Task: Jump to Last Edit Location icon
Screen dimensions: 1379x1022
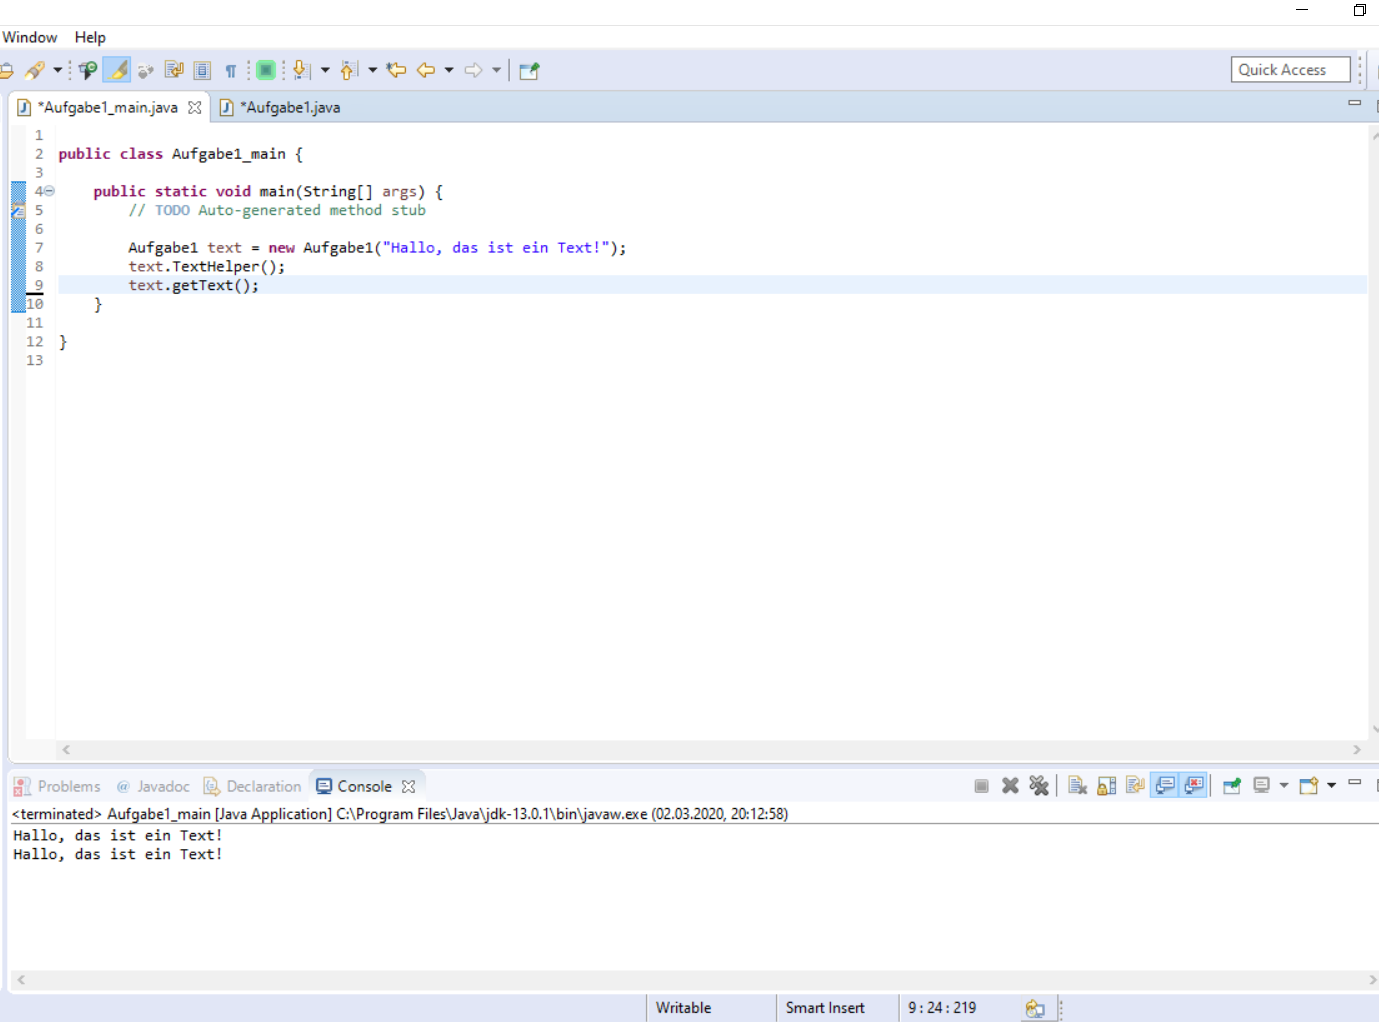Action: 396,69
